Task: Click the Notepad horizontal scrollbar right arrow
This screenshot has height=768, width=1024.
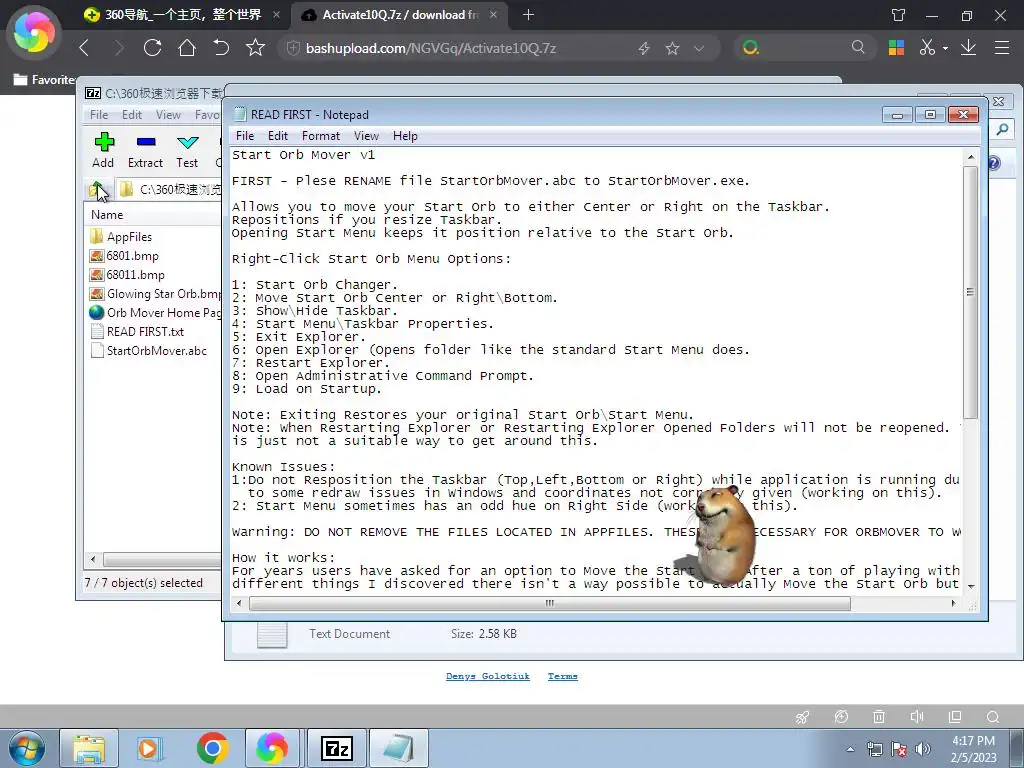Action: pyautogui.click(x=953, y=603)
